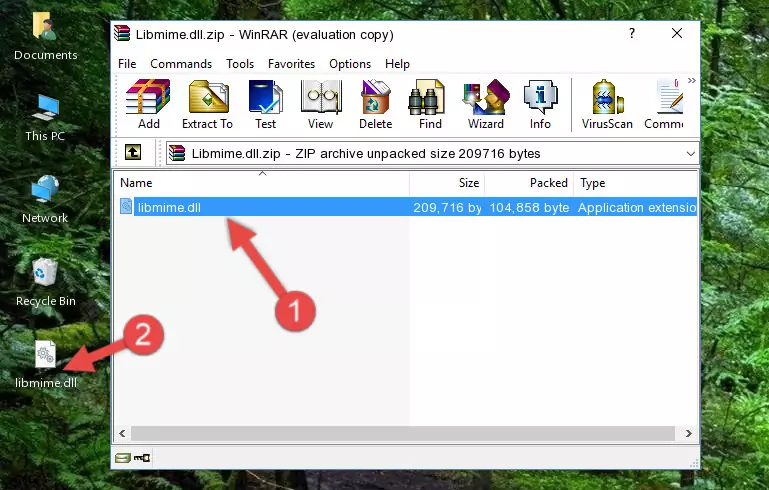The height and width of the screenshot is (490, 769).
Task: Click the WinRAR title bar icon
Action: click(x=123, y=34)
